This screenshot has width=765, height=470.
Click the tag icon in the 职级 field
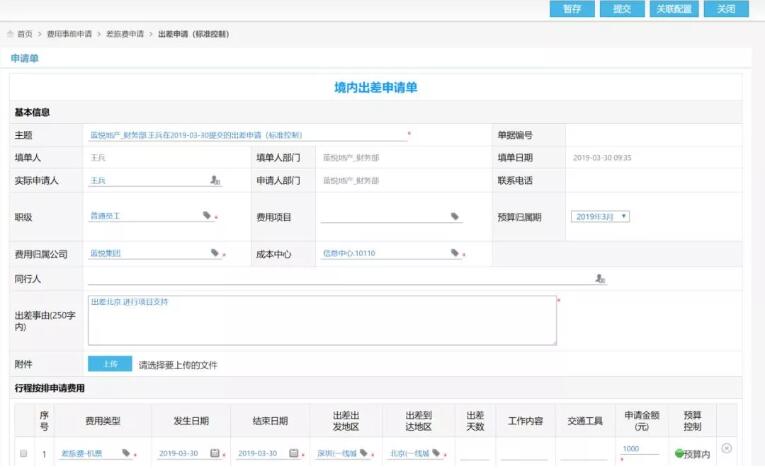tap(207, 215)
